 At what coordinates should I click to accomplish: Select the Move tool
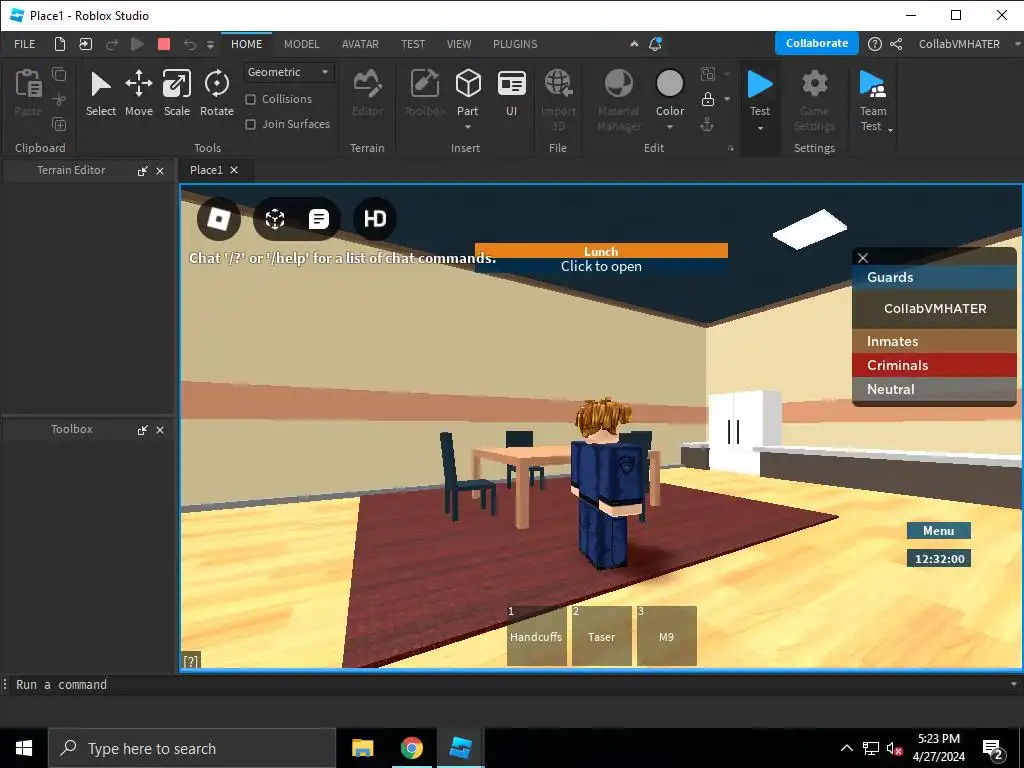click(138, 93)
